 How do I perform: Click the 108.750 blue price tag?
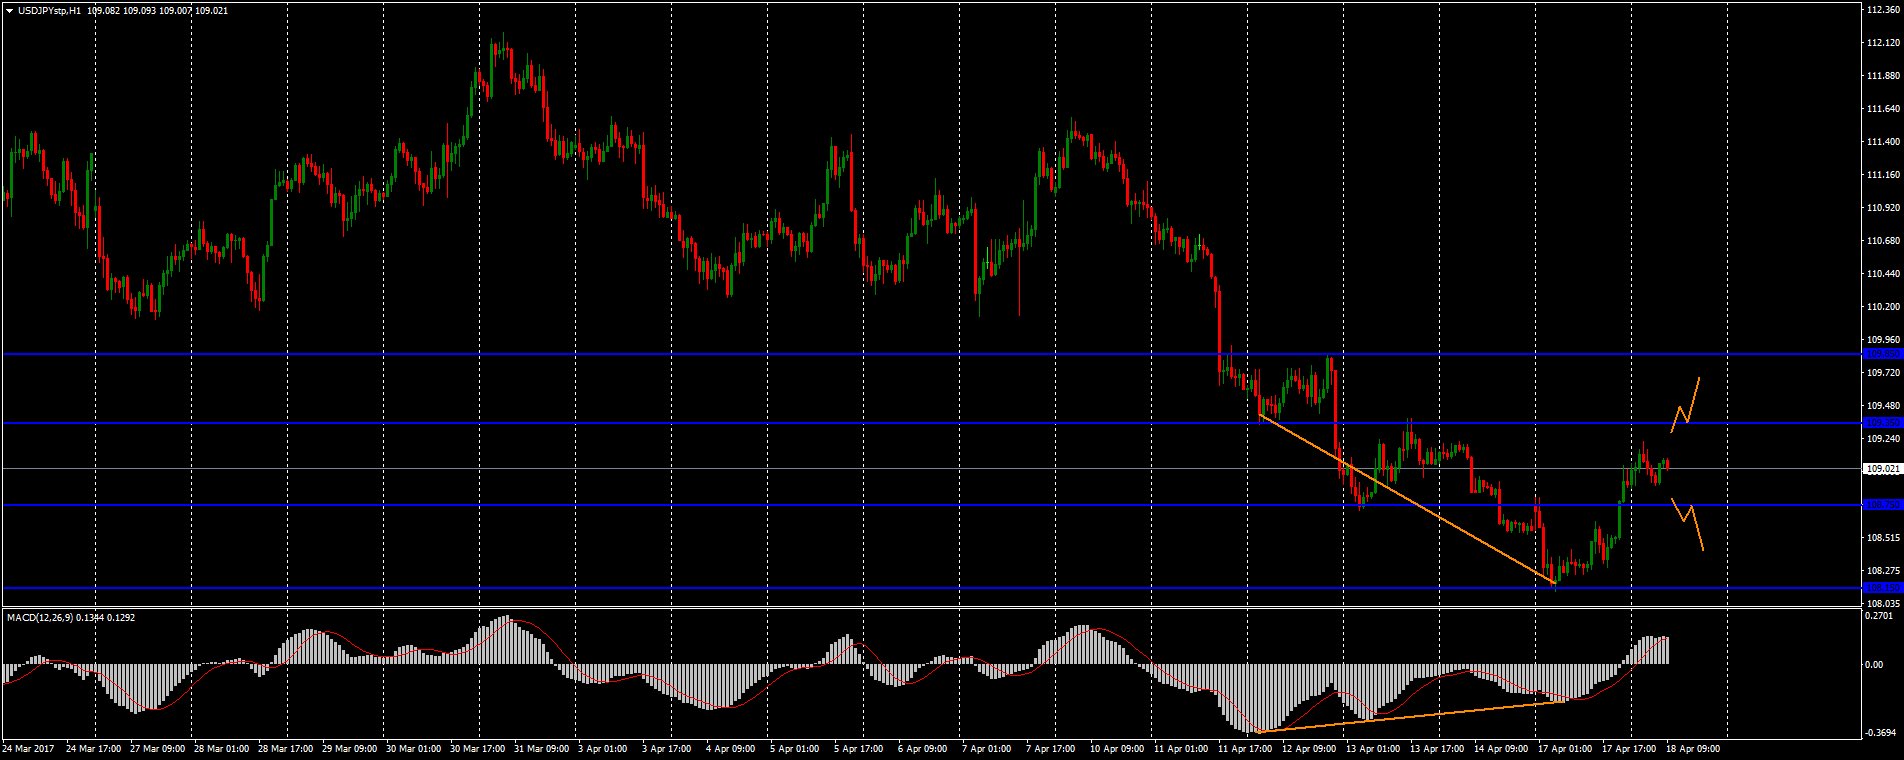coord(1883,505)
